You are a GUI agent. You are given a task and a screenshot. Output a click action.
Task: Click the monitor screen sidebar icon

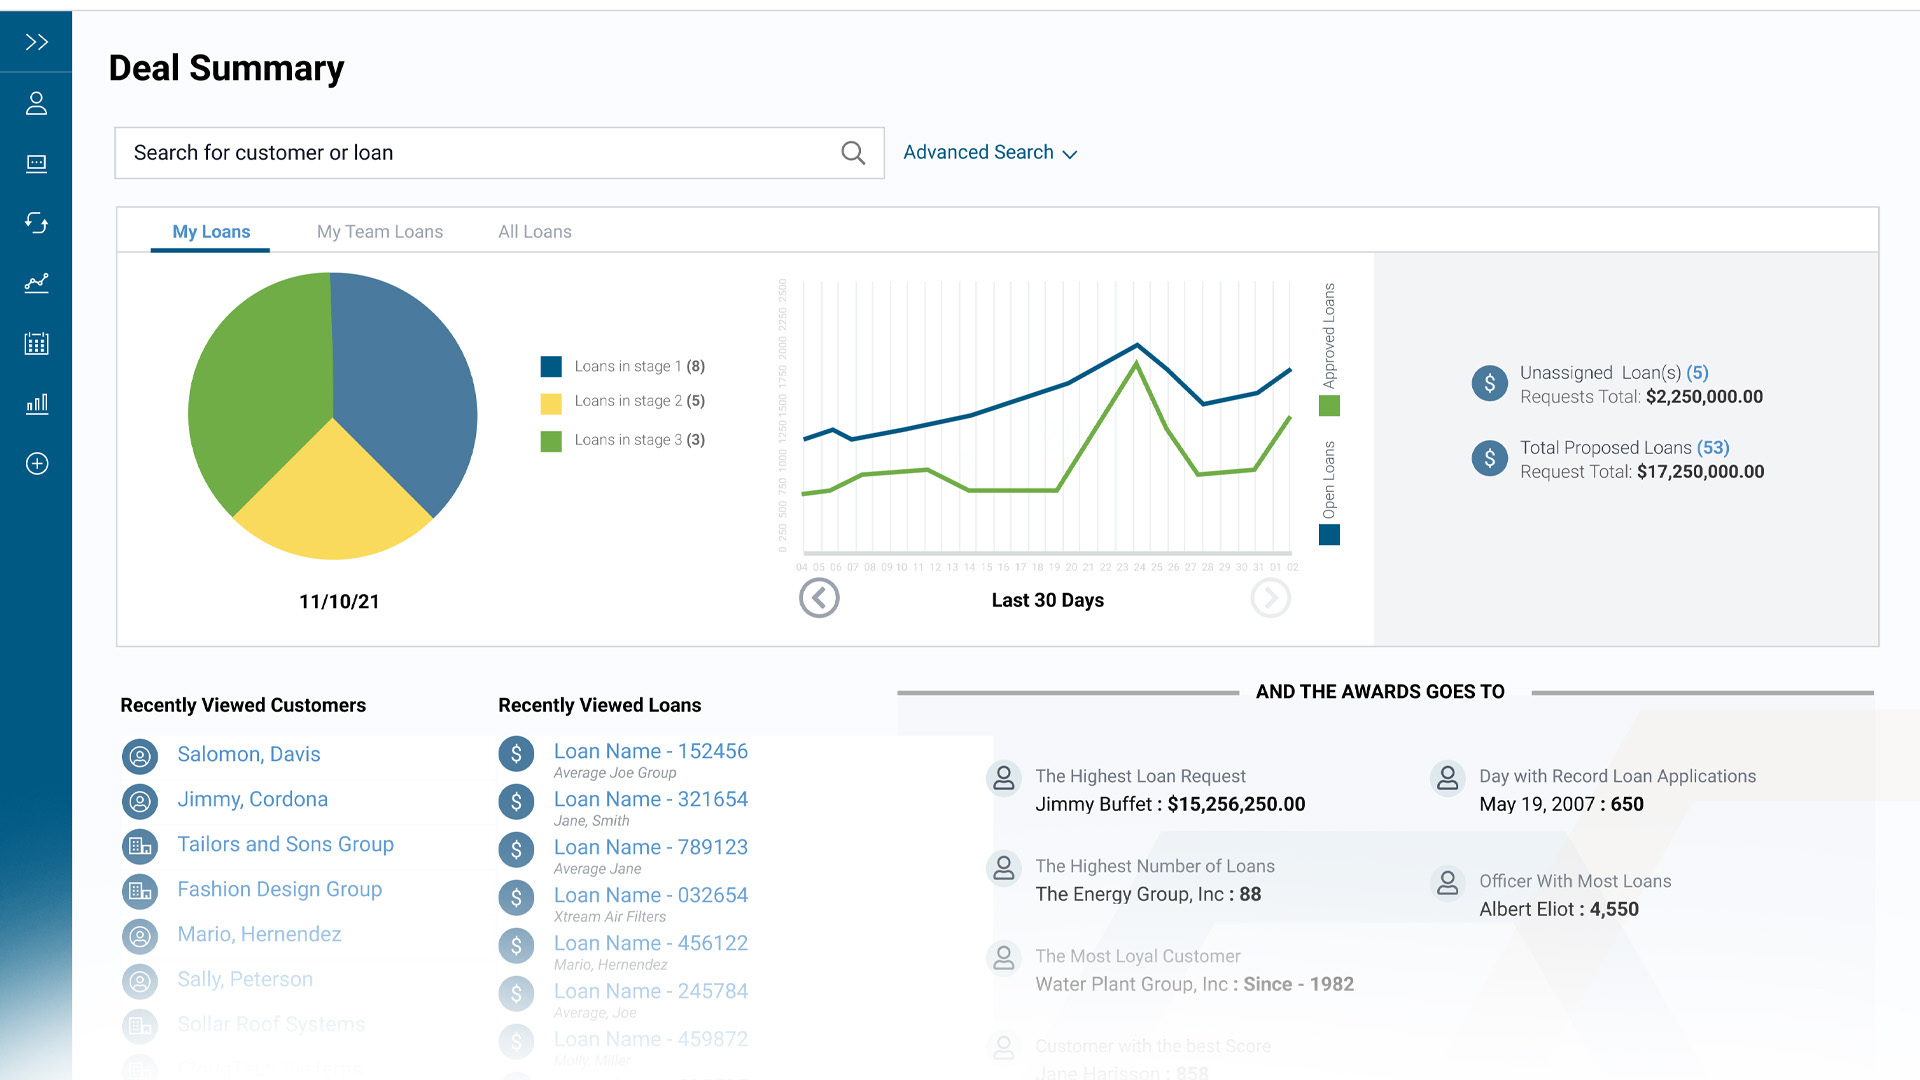(36, 163)
